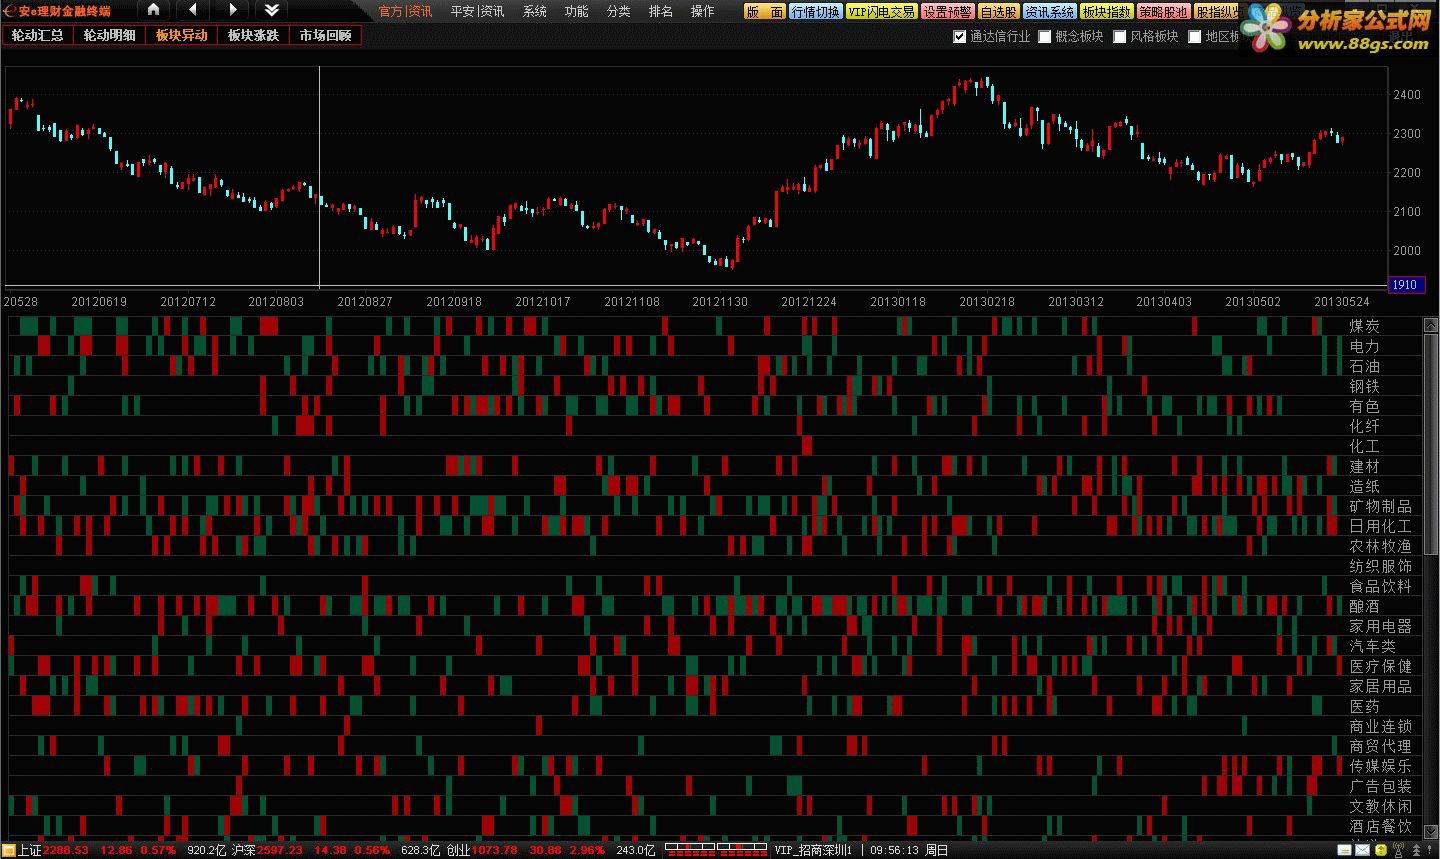Image resolution: width=1440 pixels, height=859 pixels.
Task: Select the 纺织服饰 sector row label
Action: (x=1380, y=566)
